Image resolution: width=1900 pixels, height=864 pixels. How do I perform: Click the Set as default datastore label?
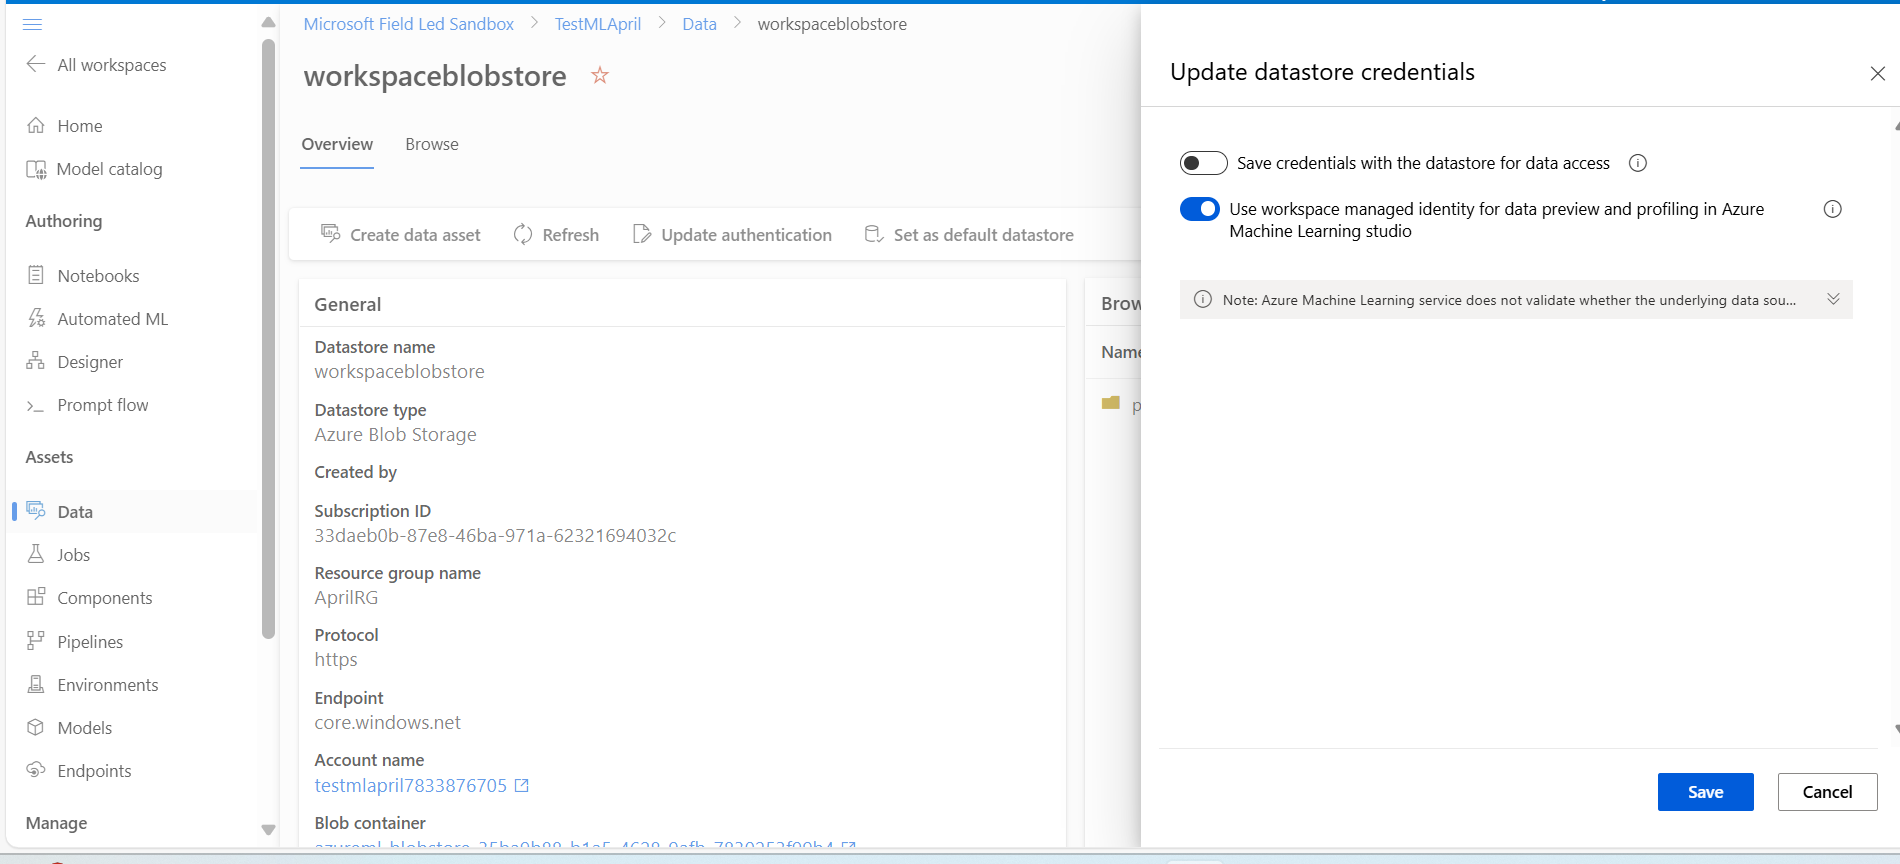point(984,235)
